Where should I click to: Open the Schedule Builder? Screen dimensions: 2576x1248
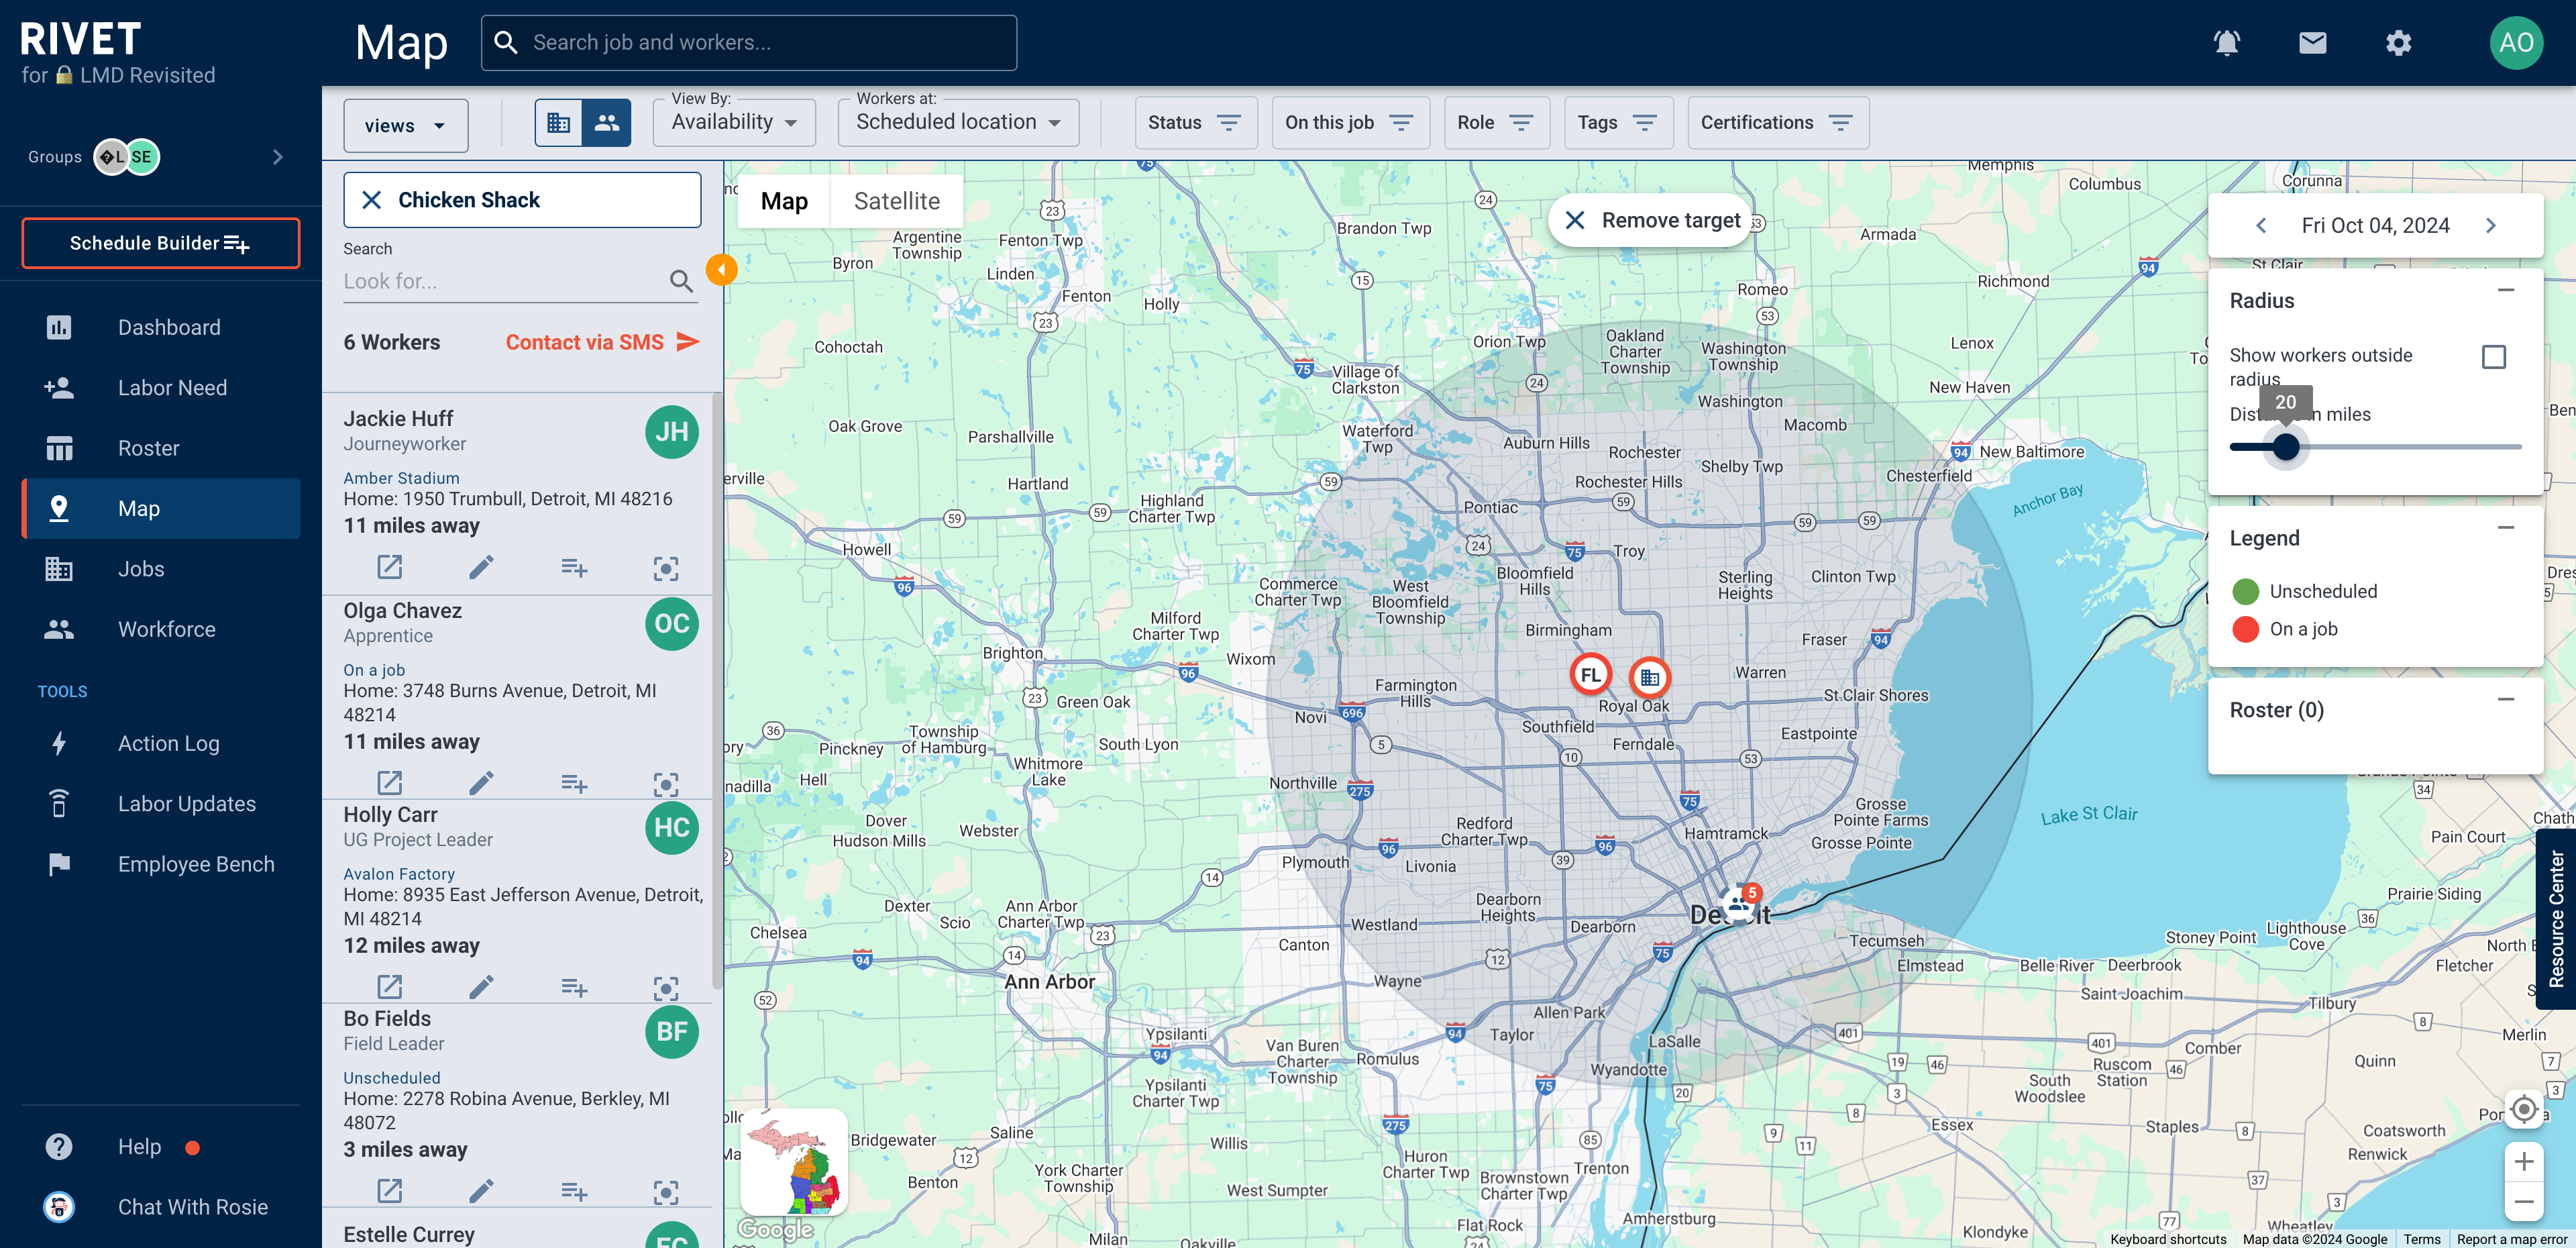[161, 243]
